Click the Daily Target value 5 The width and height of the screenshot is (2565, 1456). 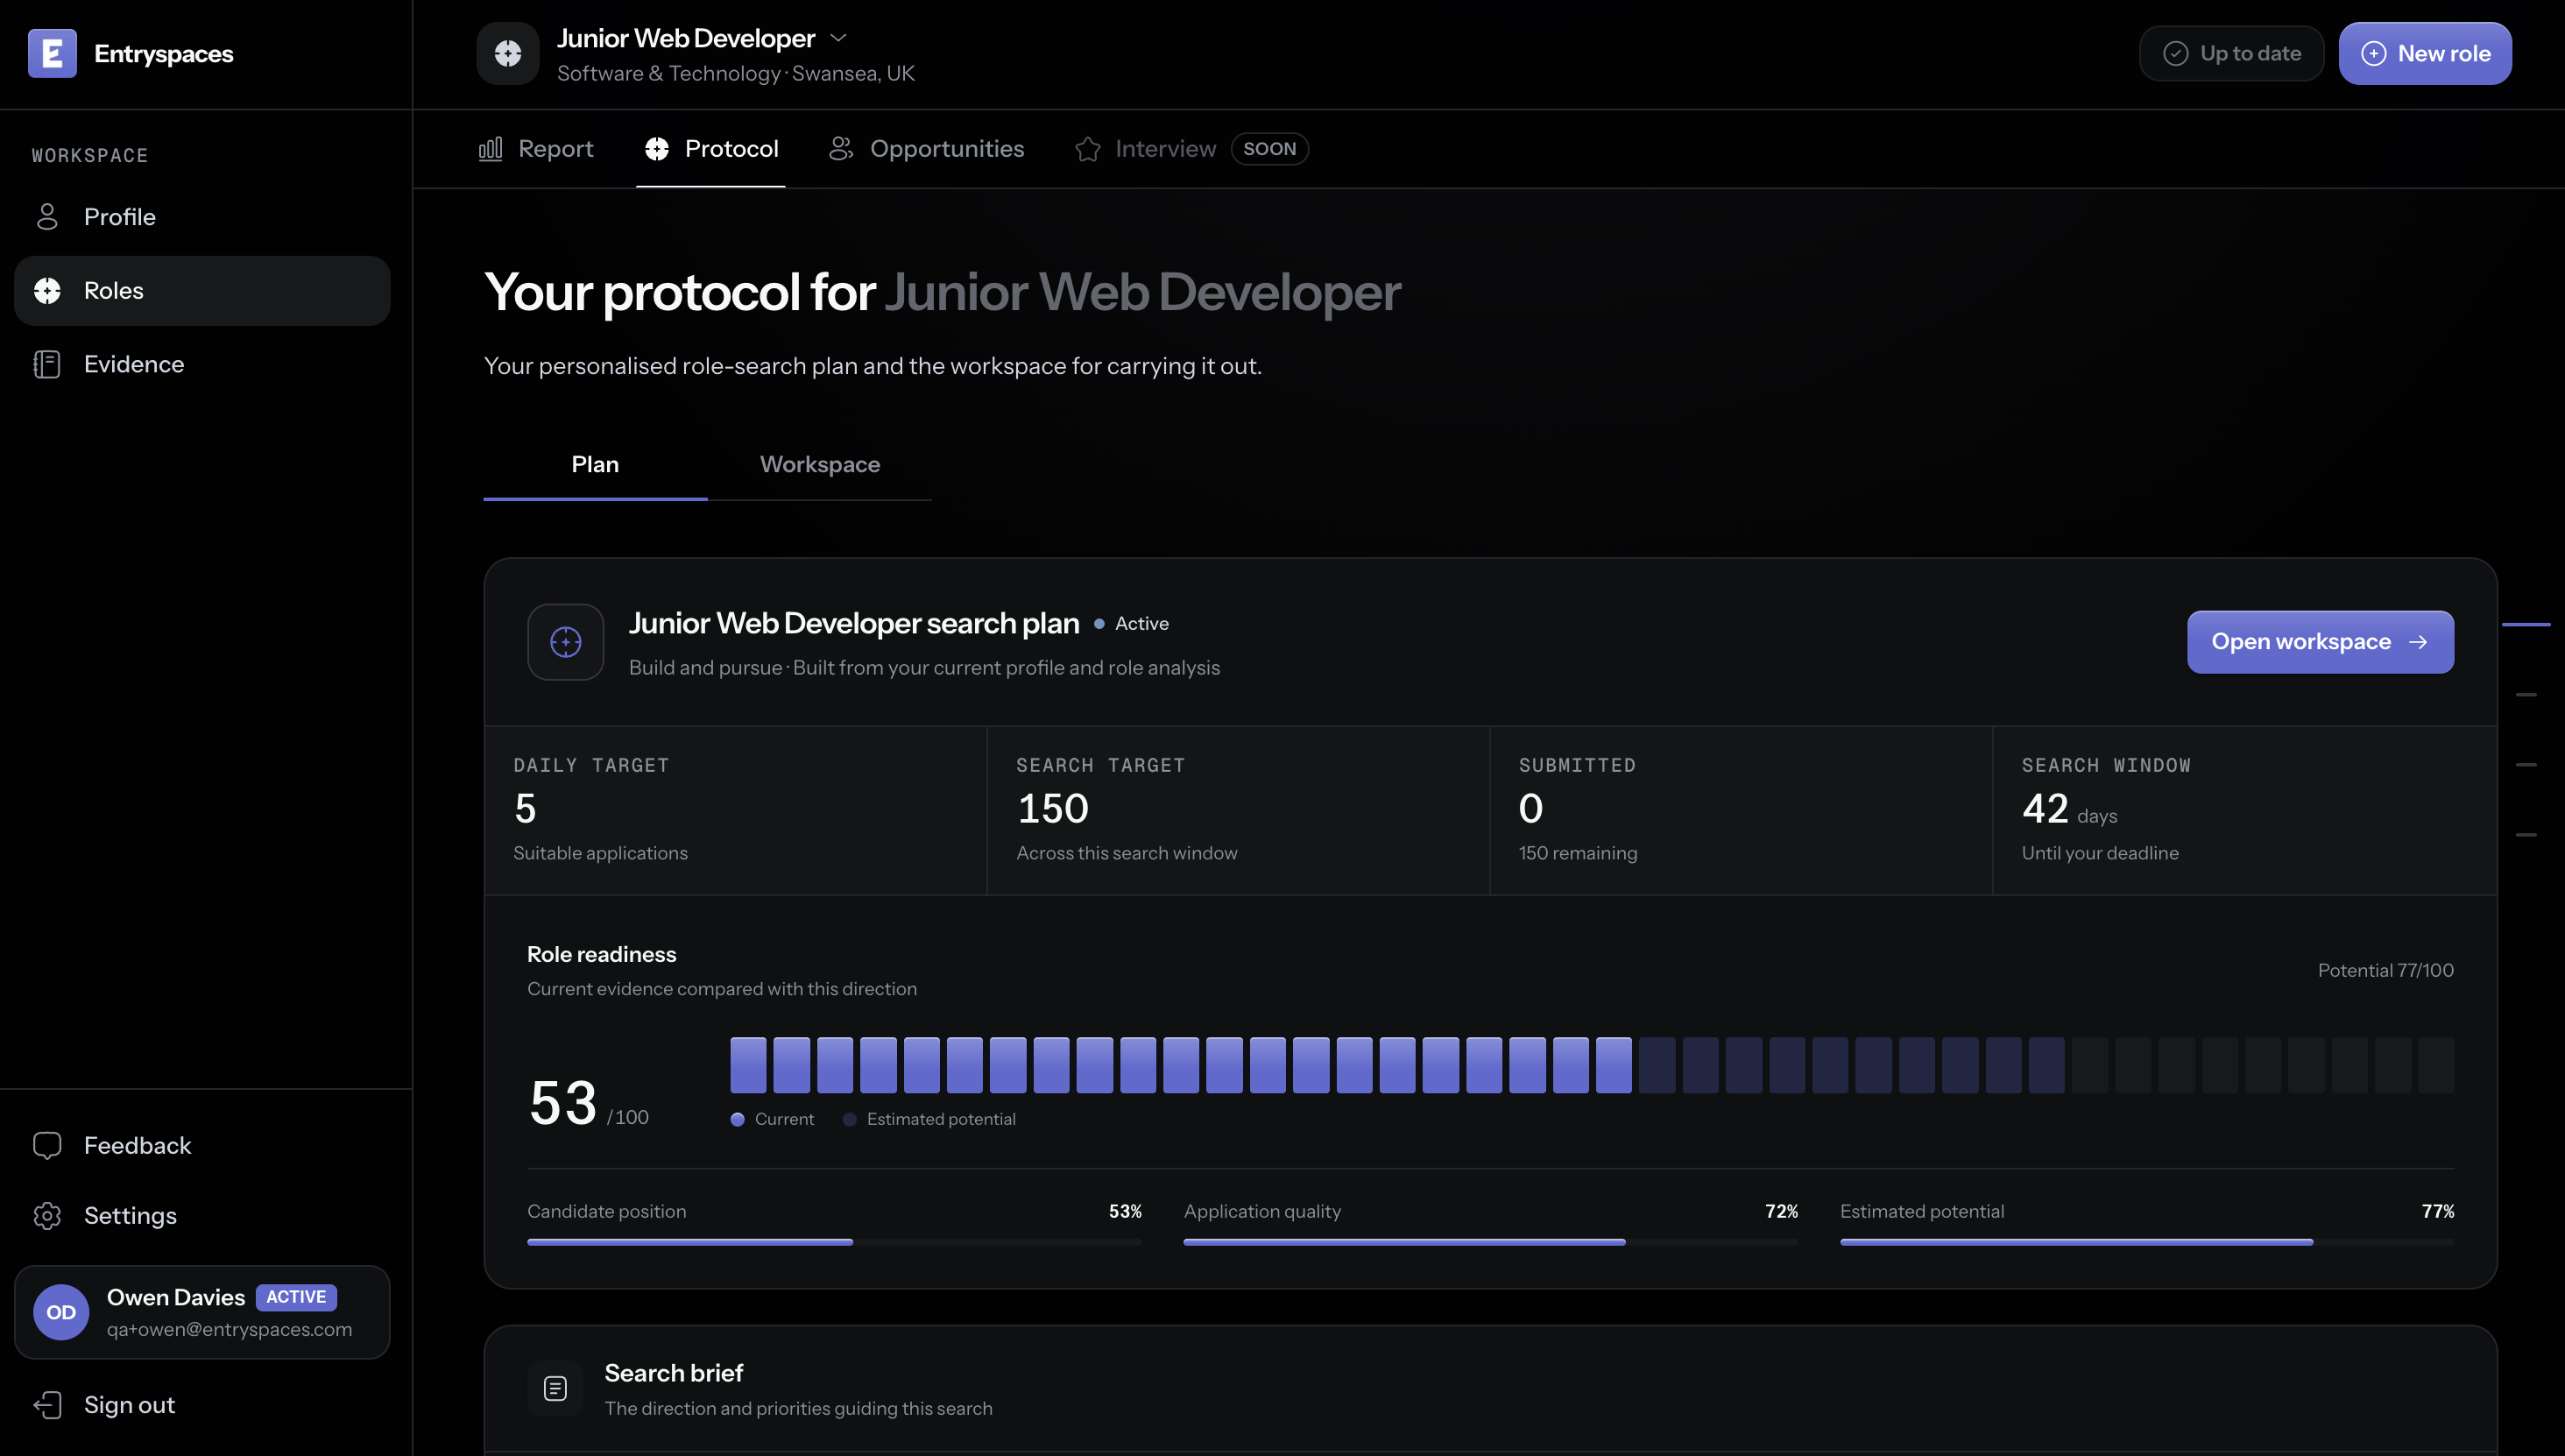[x=525, y=808]
